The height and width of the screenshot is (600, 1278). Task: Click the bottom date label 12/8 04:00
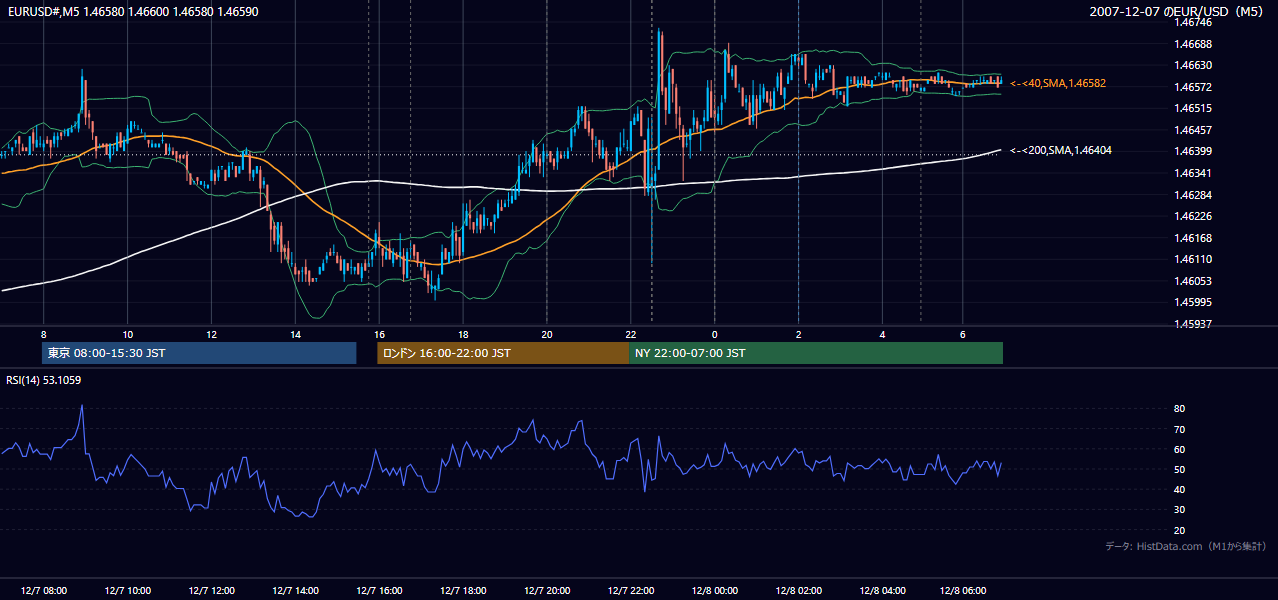882,591
